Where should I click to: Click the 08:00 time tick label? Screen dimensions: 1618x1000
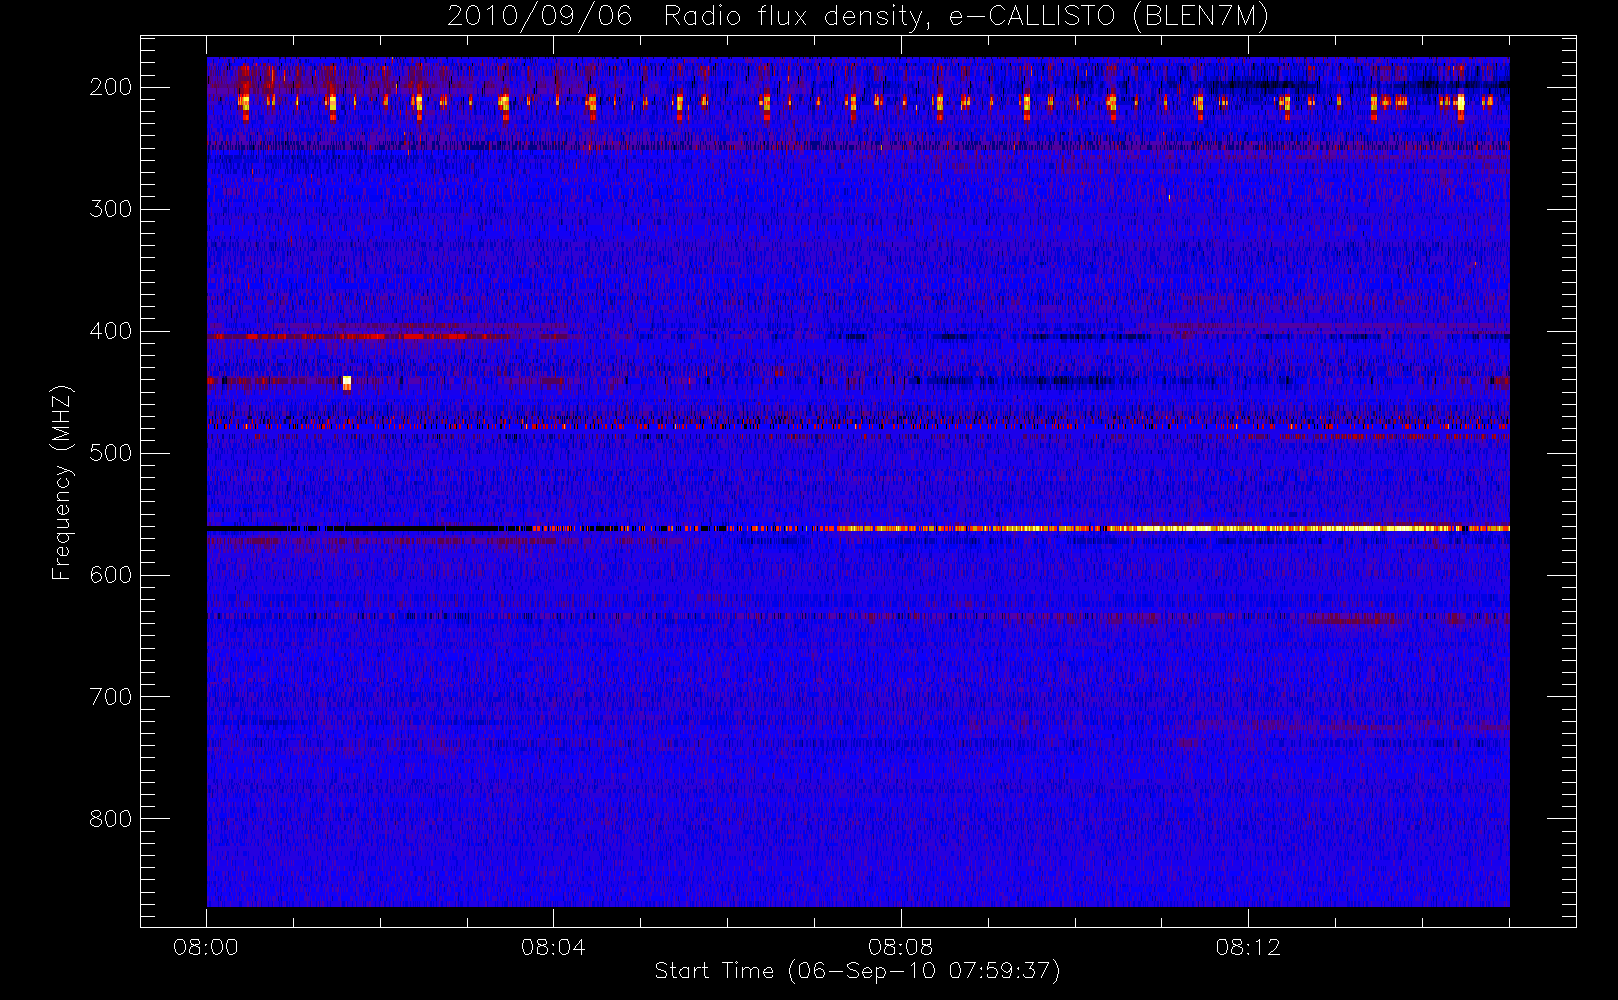point(206,947)
